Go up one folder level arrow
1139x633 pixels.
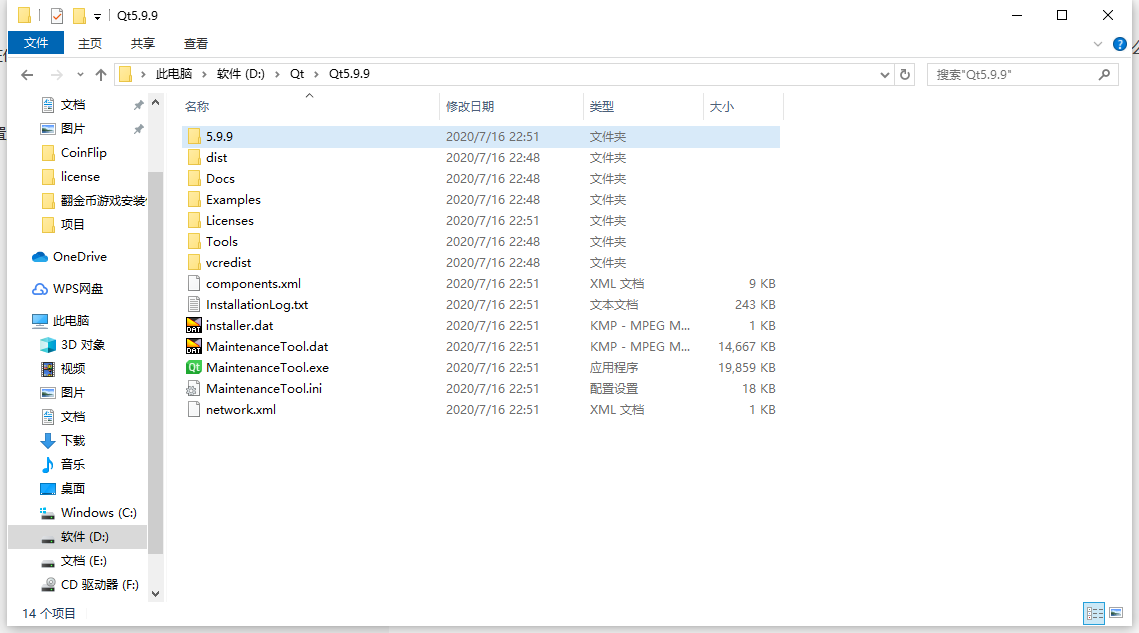(101, 74)
